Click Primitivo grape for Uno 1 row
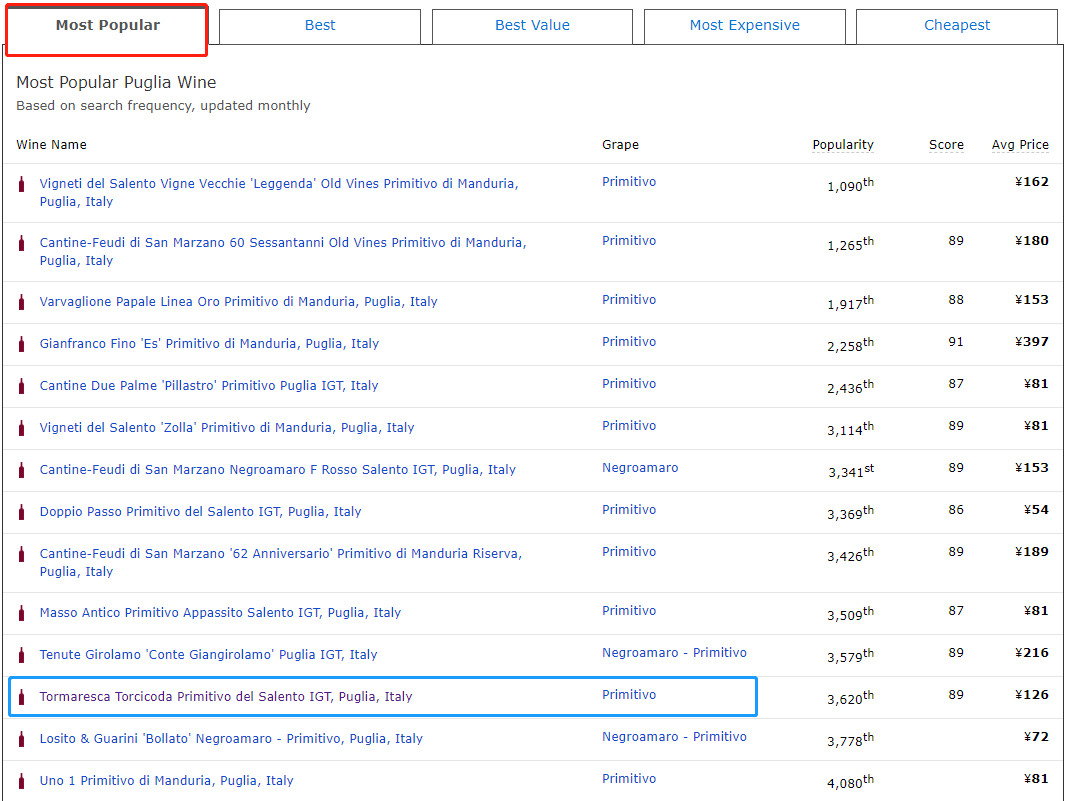This screenshot has height=801, width=1065. [629, 779]
